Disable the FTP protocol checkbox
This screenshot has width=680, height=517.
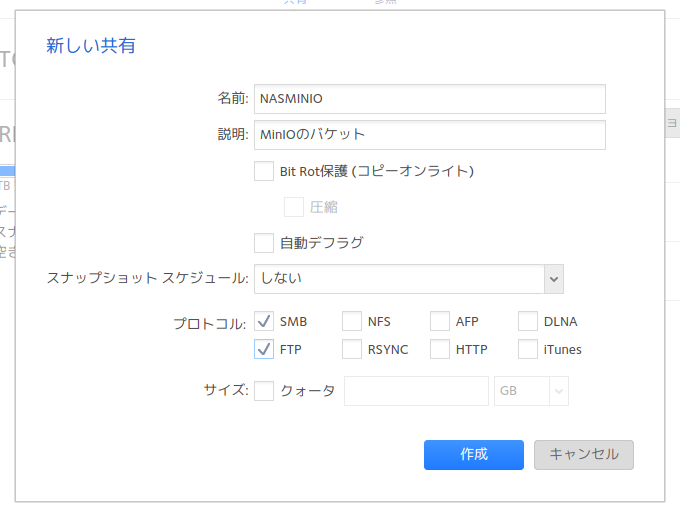(x=264, y=349)
